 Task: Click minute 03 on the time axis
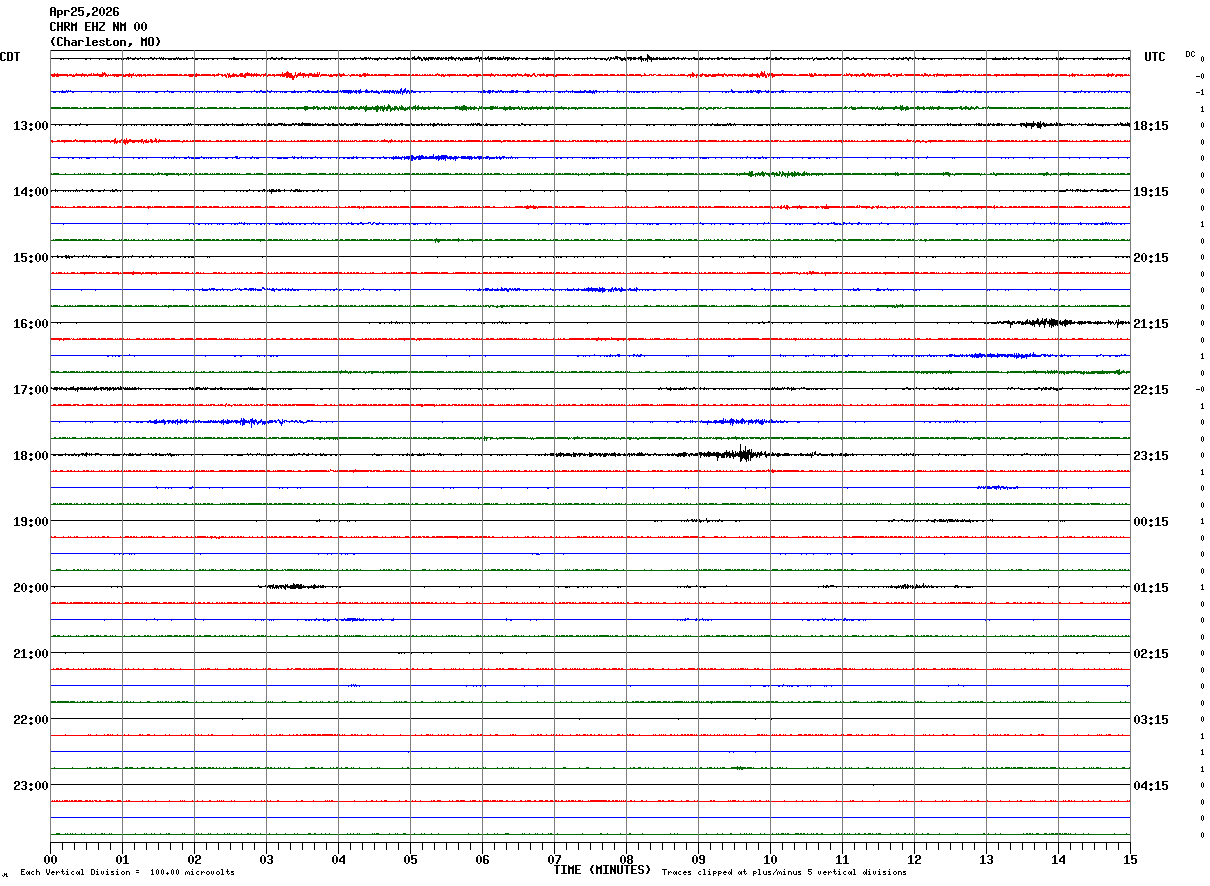(x=266, y=860)
